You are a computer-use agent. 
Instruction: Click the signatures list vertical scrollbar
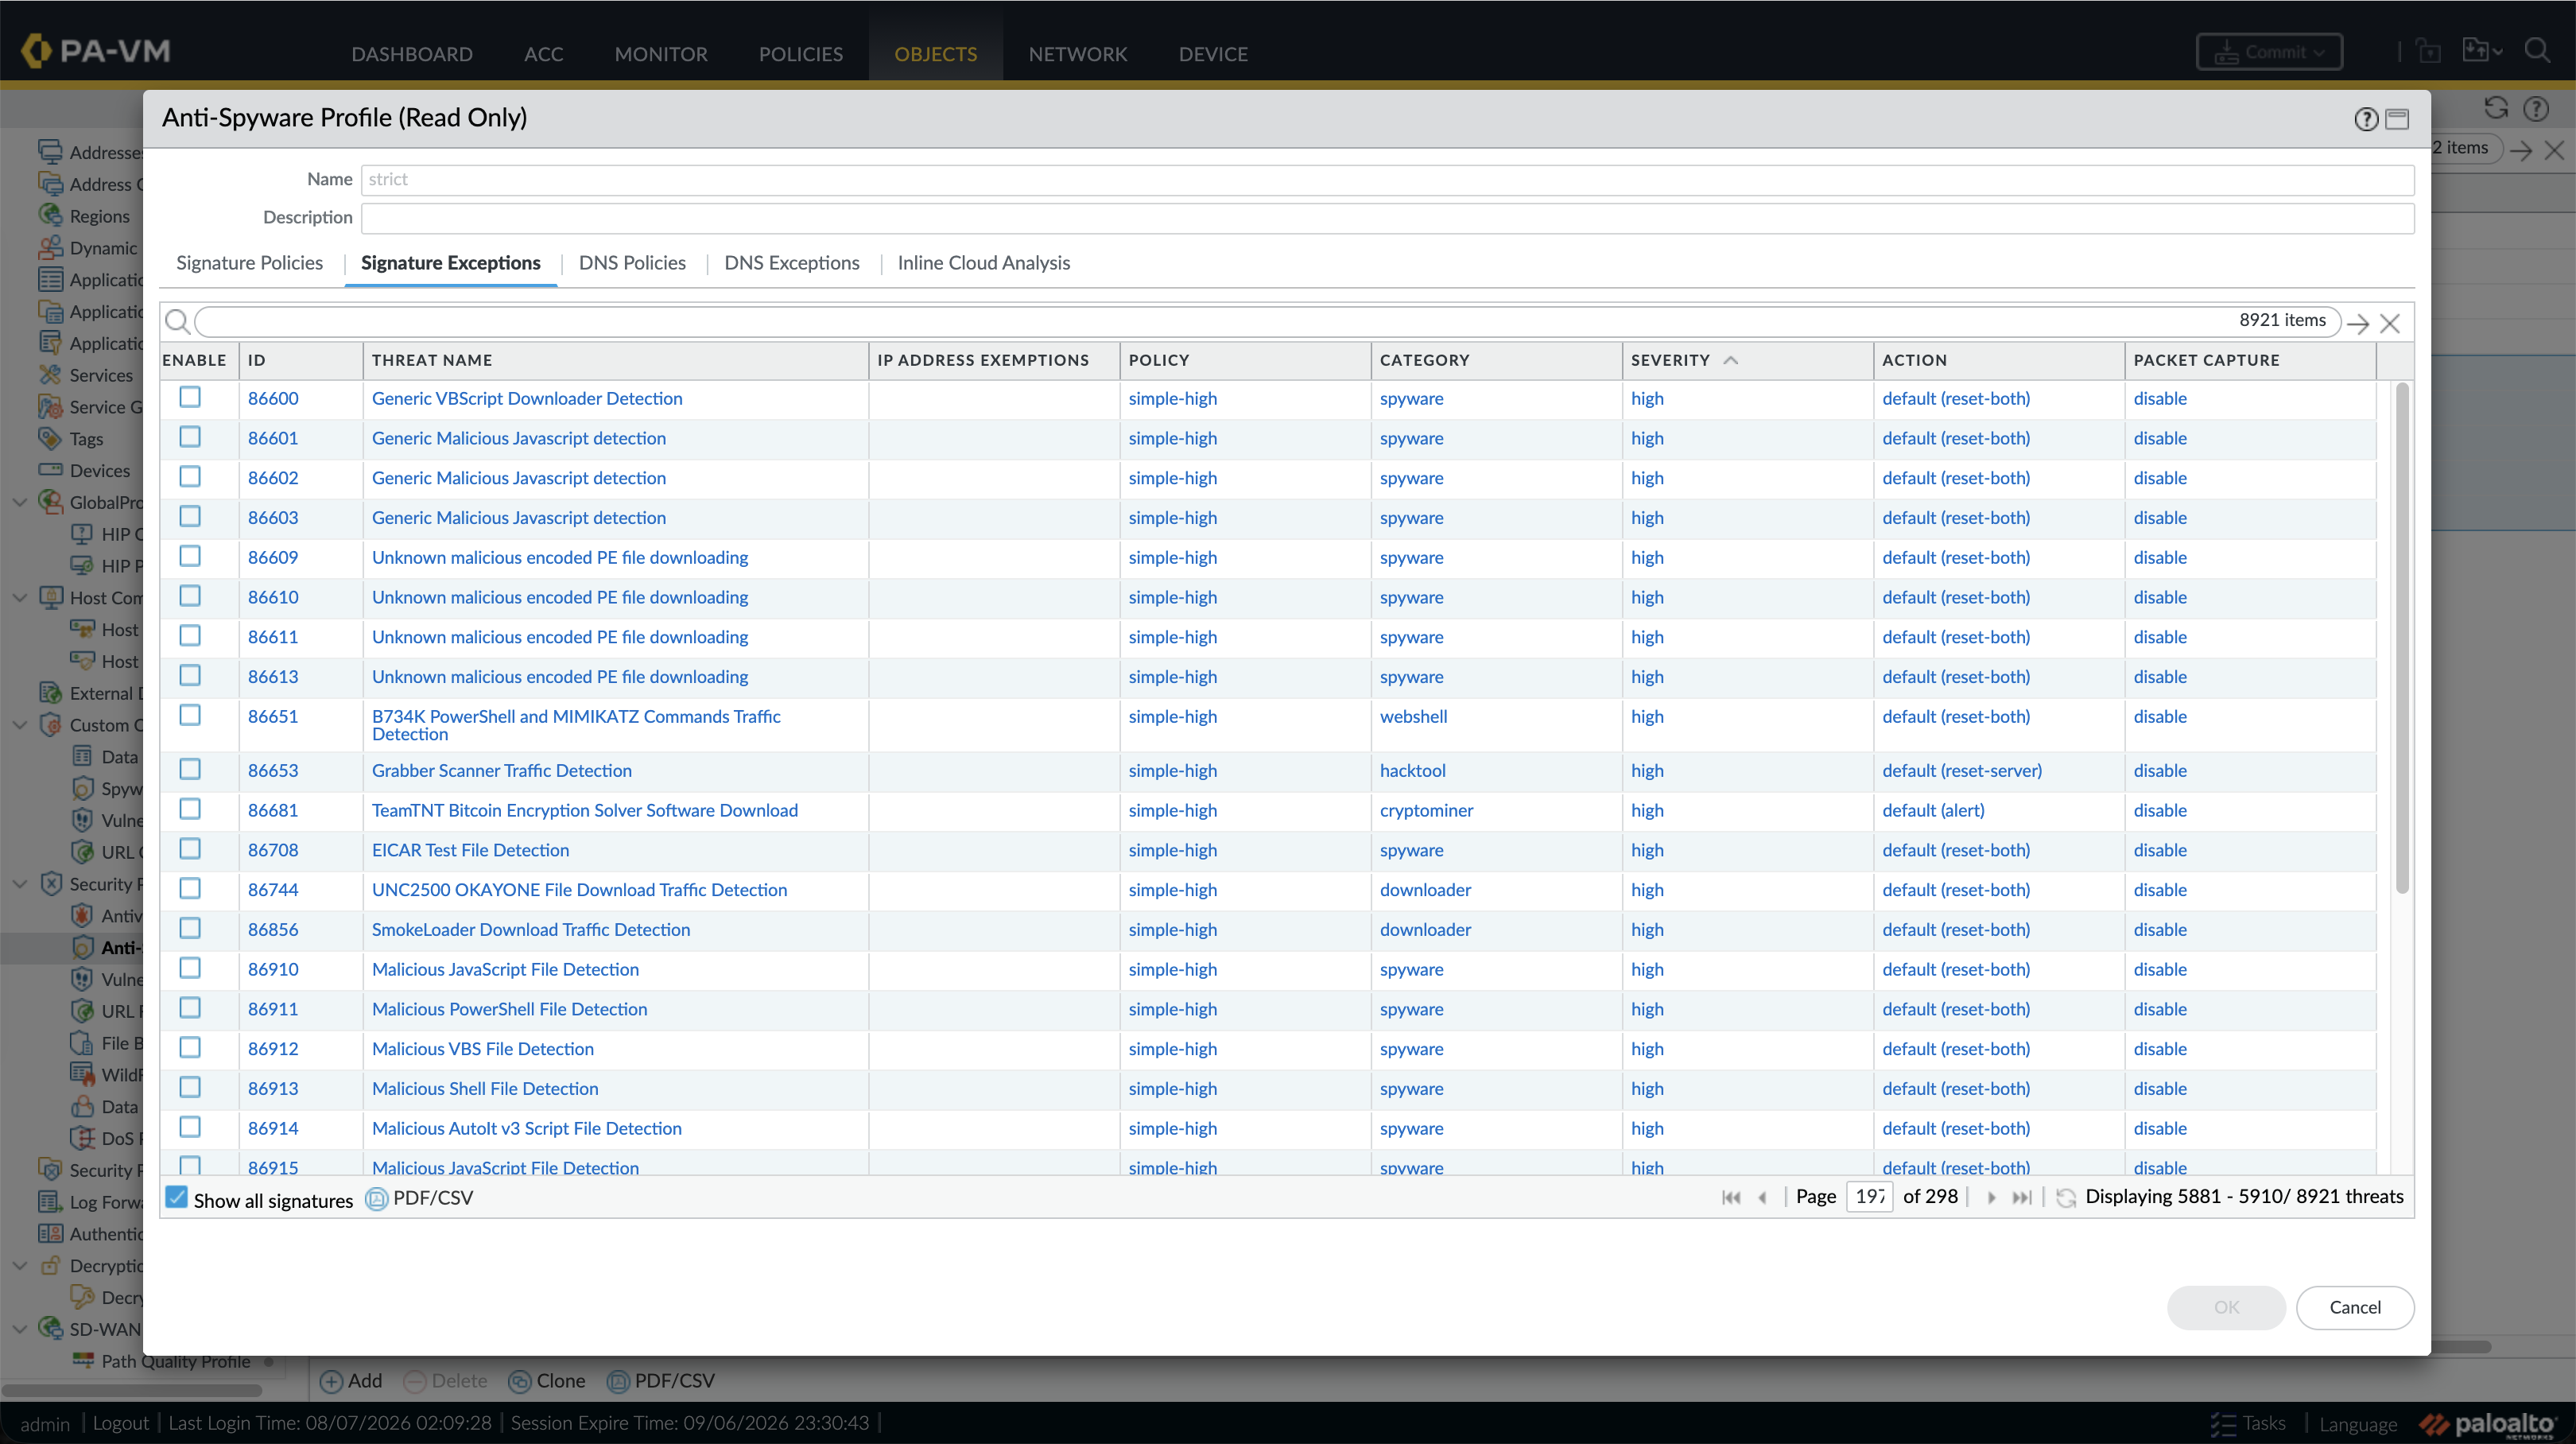2402,638
